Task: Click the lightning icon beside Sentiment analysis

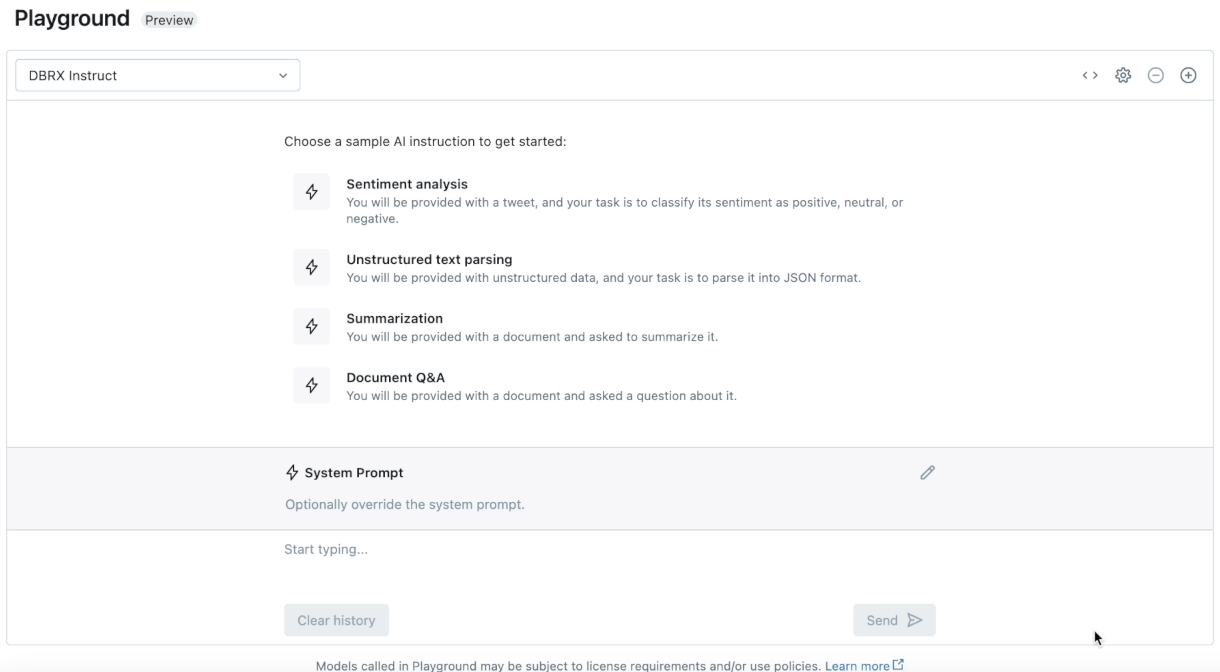Action: click(311, 192)
